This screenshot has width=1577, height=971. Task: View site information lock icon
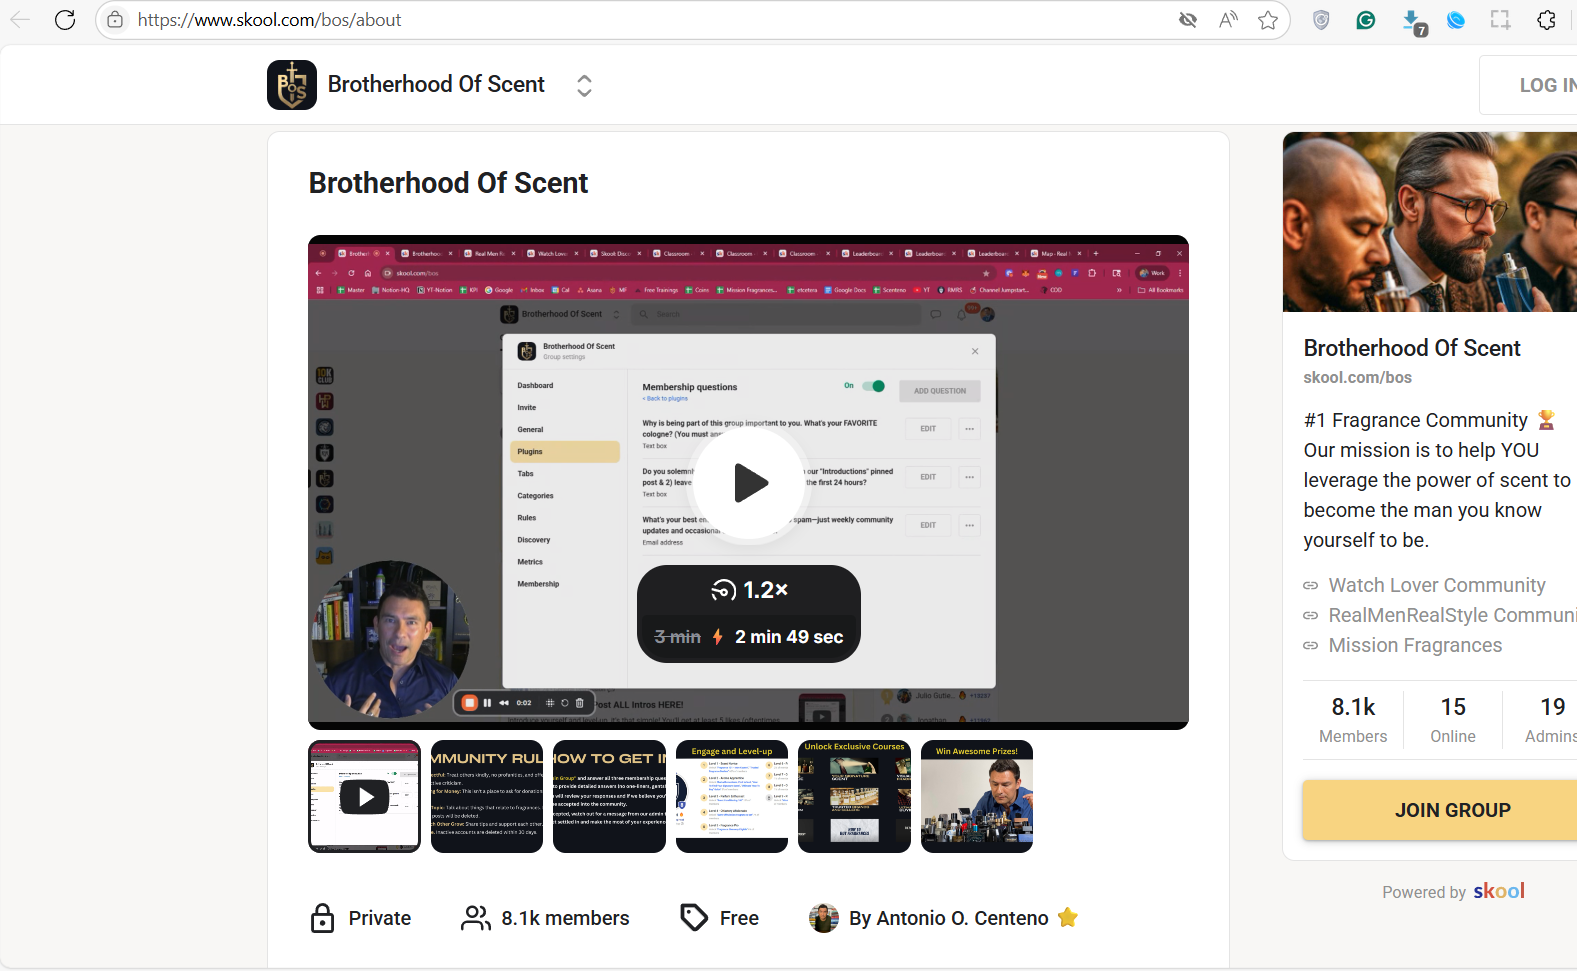point(115,20)
